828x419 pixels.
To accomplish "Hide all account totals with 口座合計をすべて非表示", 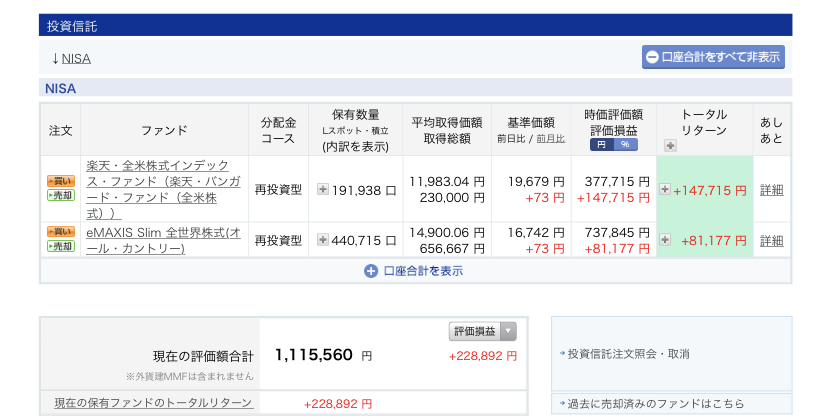I will pos(713,57).
